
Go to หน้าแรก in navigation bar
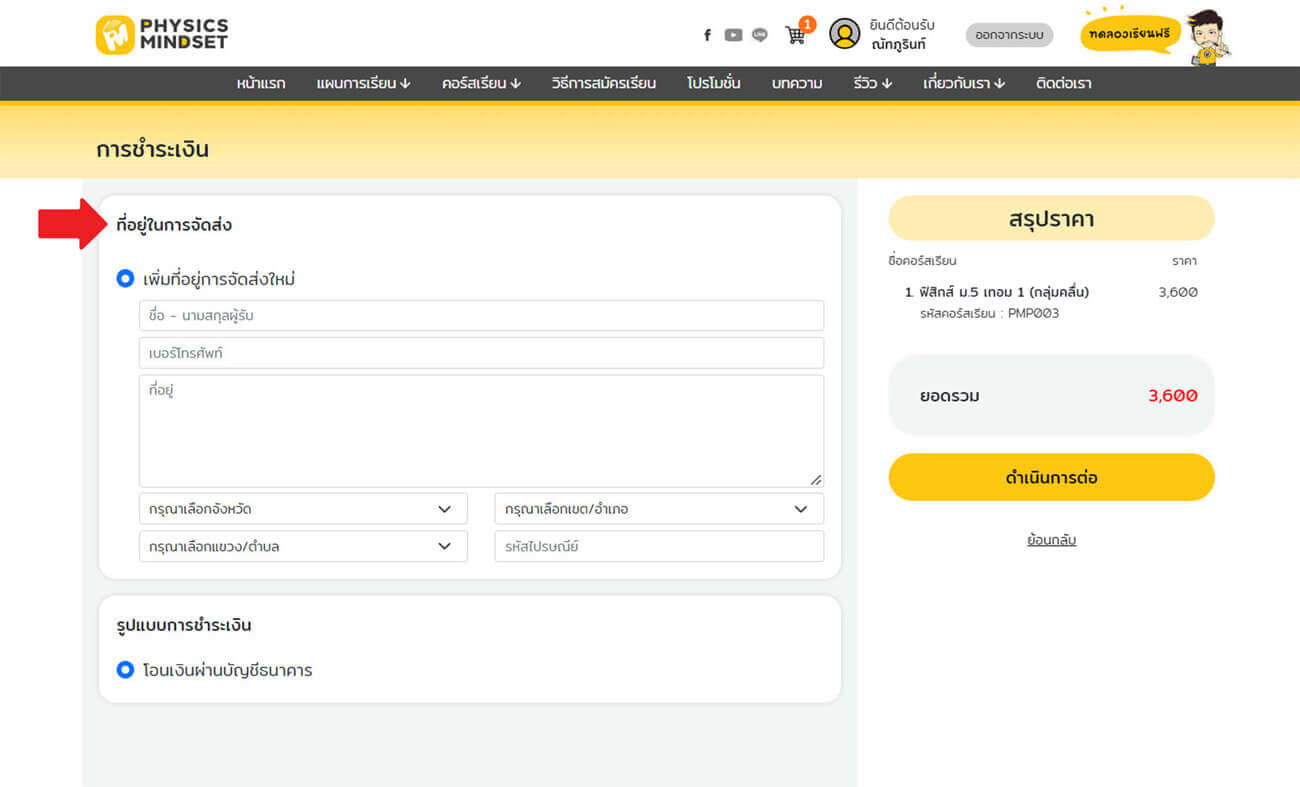coord(261,83)
